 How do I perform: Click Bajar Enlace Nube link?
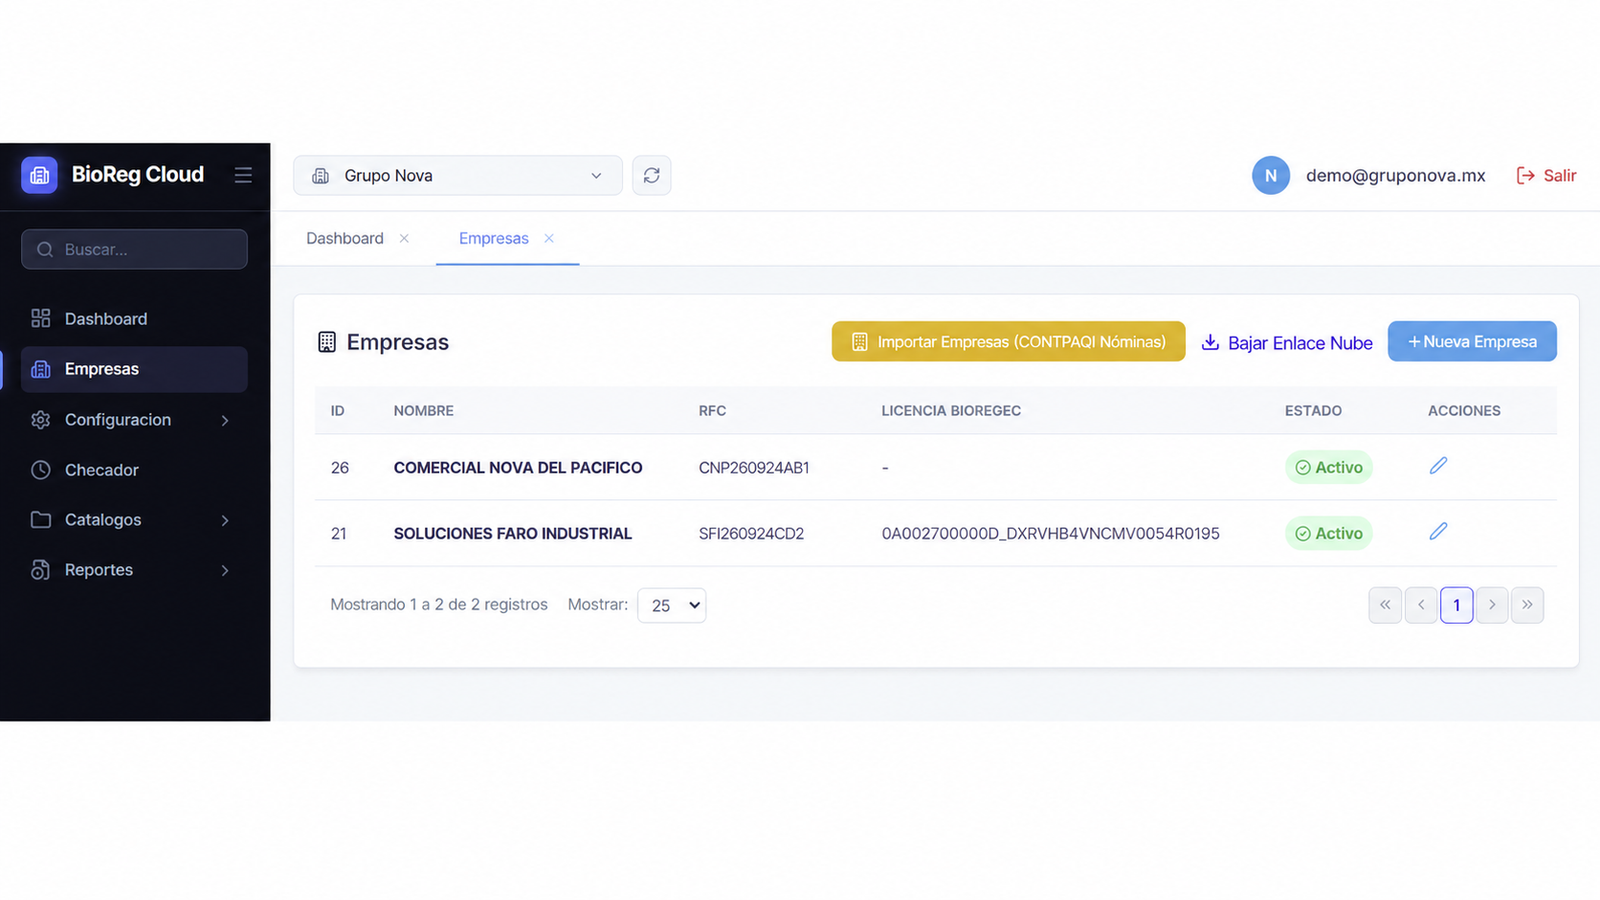click(x=1287, y=342)
